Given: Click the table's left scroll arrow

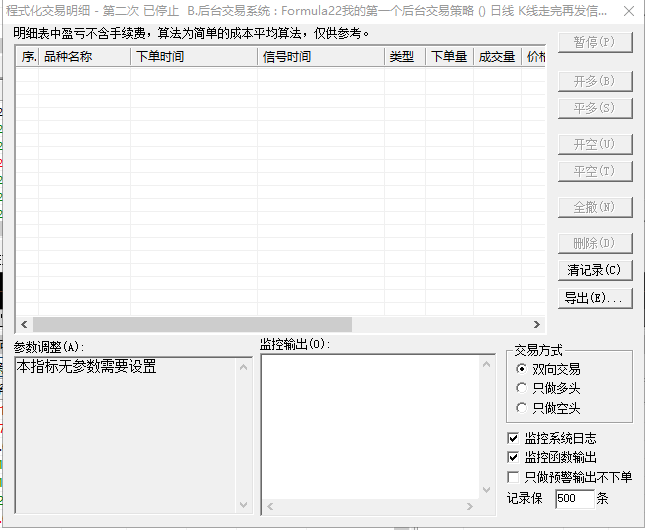Looking at the screenshot, I should (x=24, y=325).
